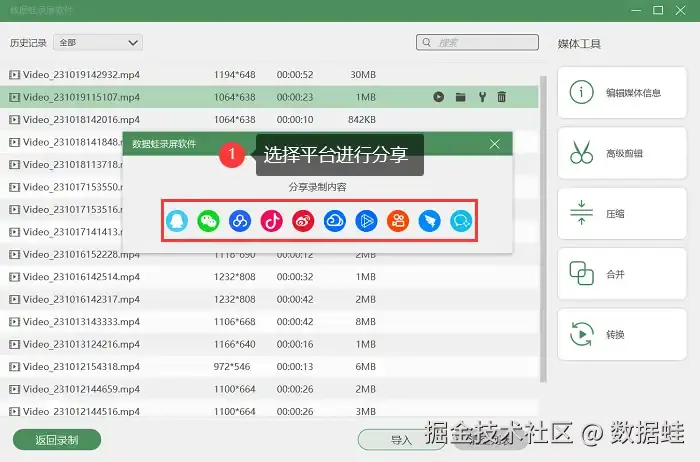This screenshot has height=462, width=700.
Task: Click the 1194*648 resolution cell
Action: click(235, 75)
